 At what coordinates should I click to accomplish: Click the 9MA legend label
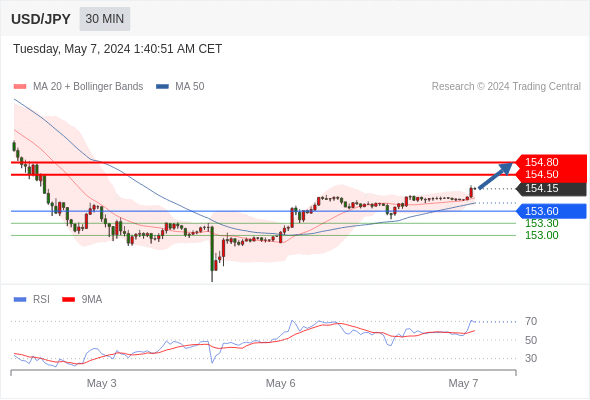point(92,300)
